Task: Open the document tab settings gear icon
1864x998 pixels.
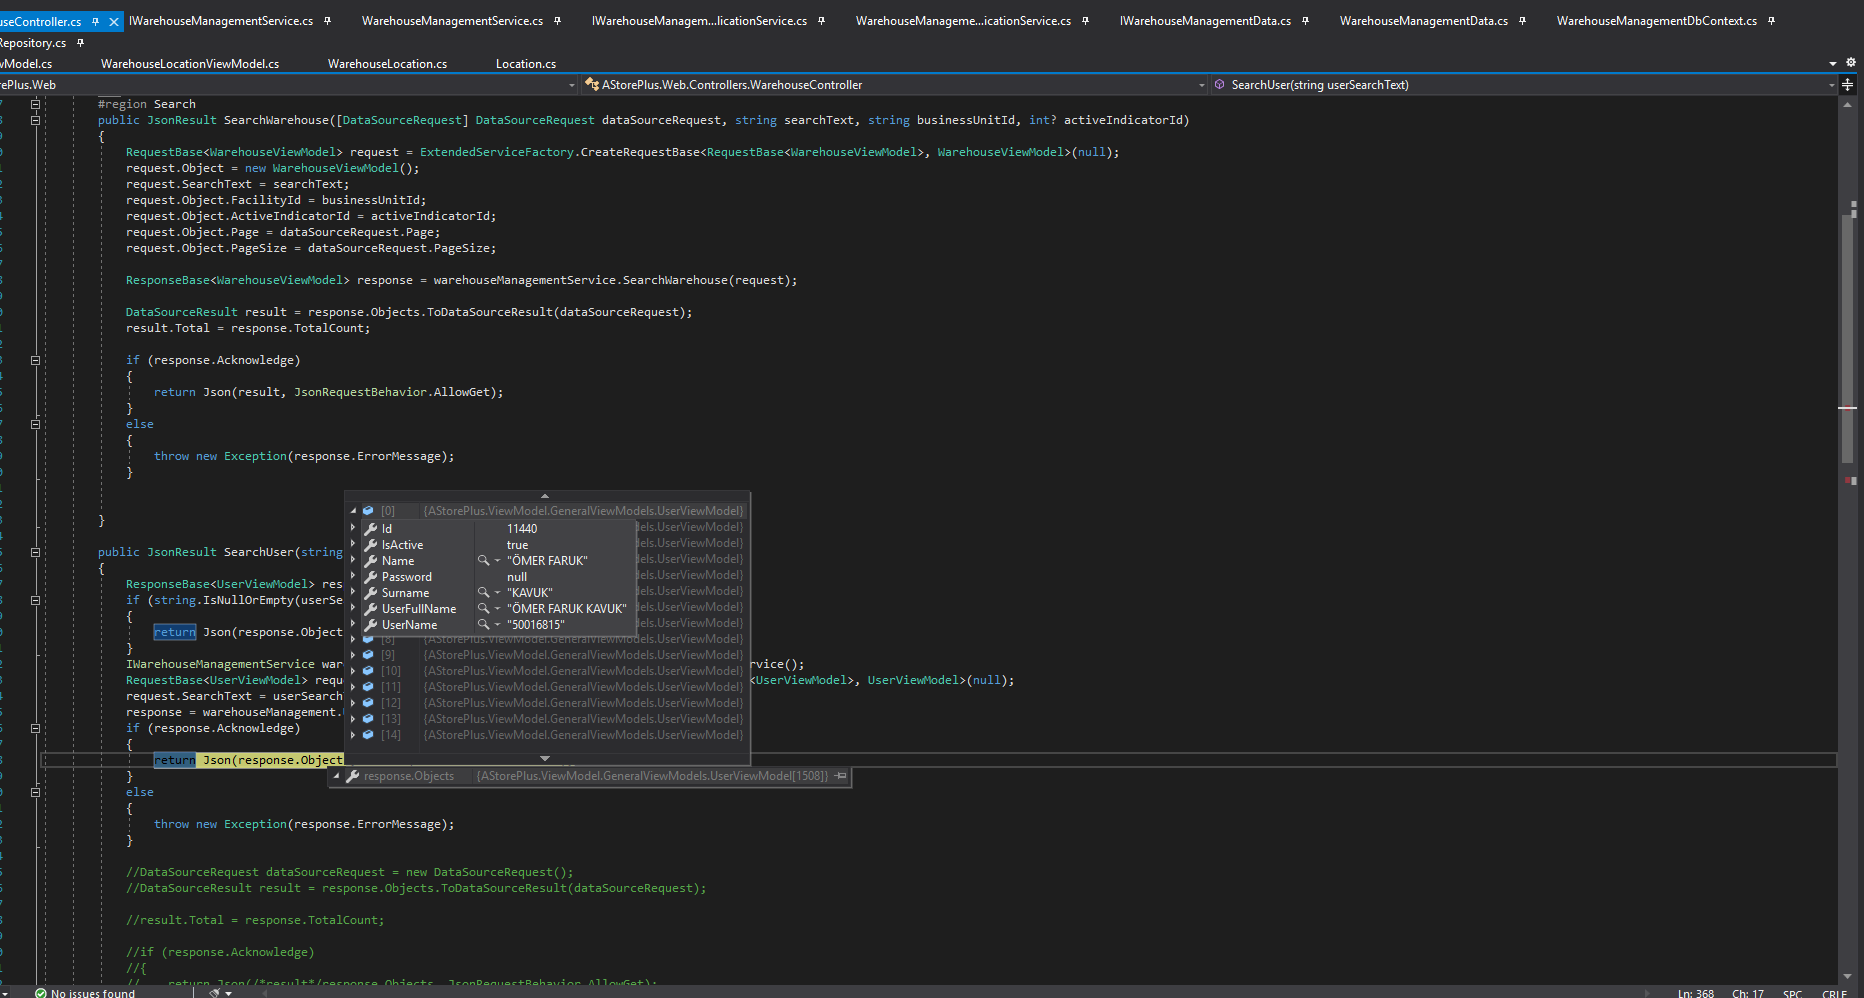Action: coord(1850,63)
